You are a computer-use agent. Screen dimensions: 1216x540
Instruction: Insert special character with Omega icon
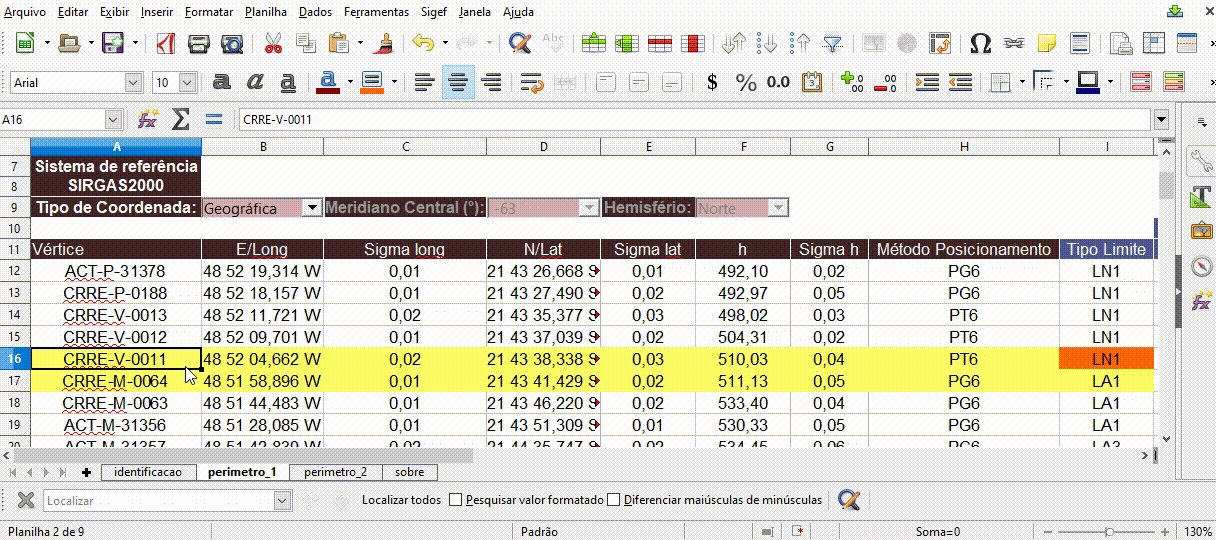click(x=981, y=44)
